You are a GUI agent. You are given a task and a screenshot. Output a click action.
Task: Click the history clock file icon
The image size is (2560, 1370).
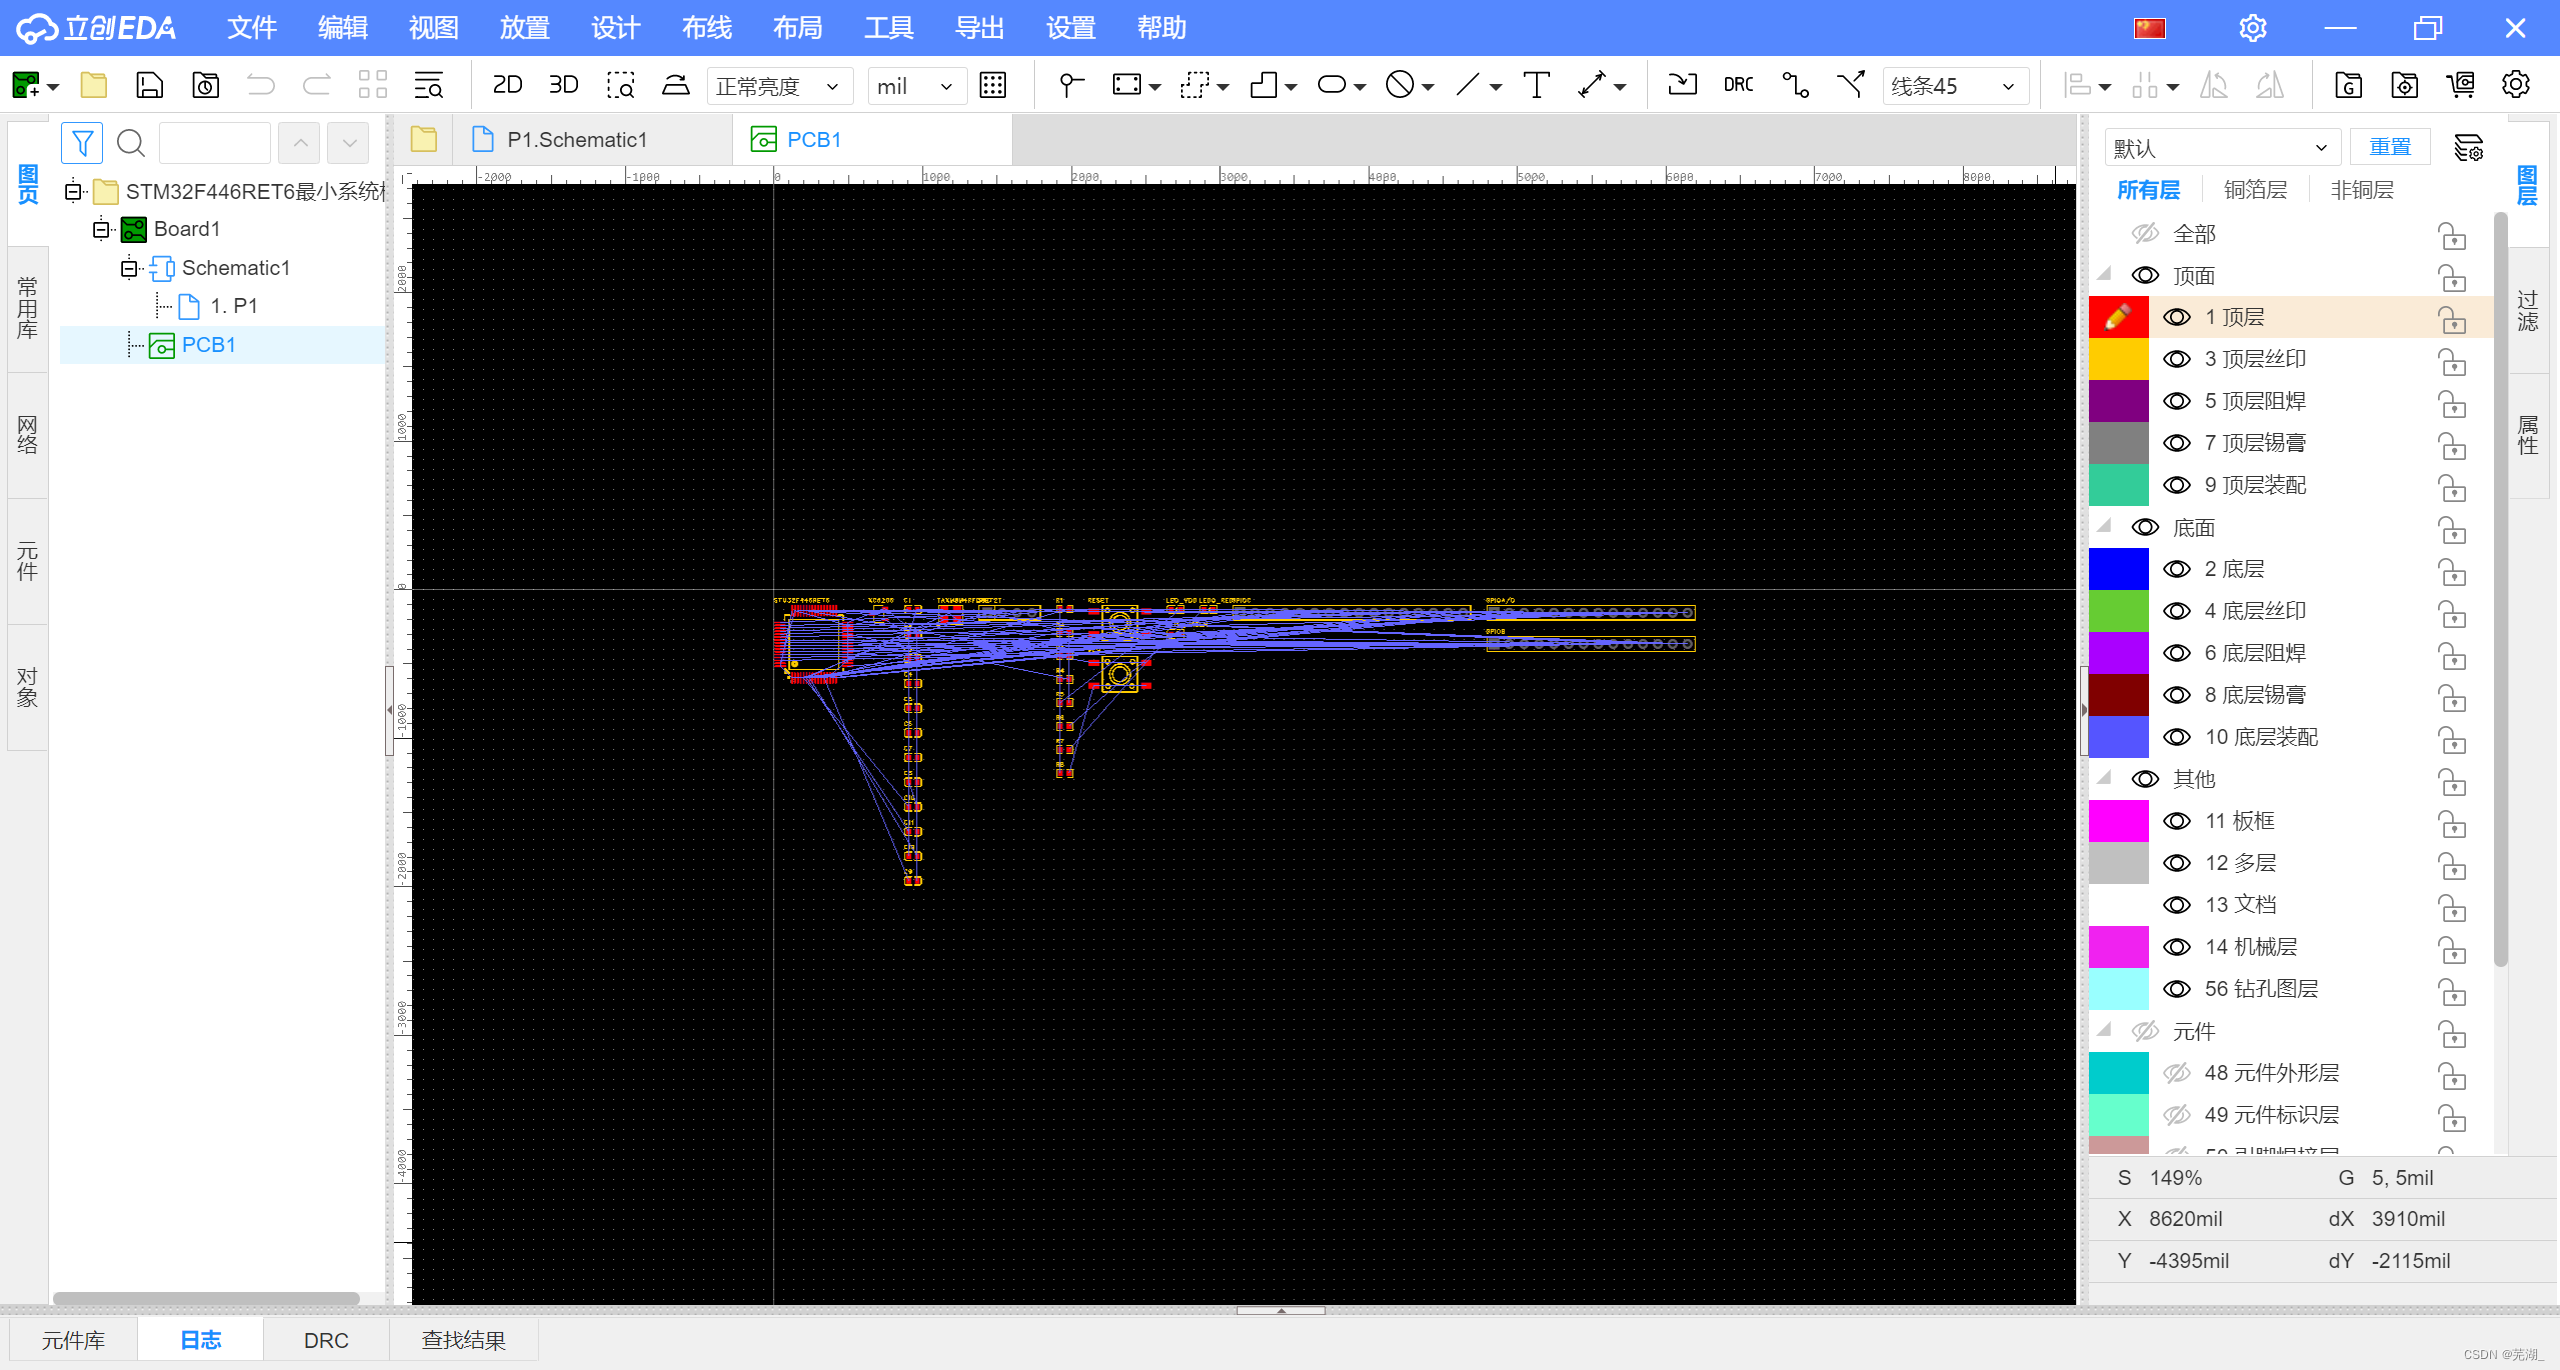(x=205, y=86)
